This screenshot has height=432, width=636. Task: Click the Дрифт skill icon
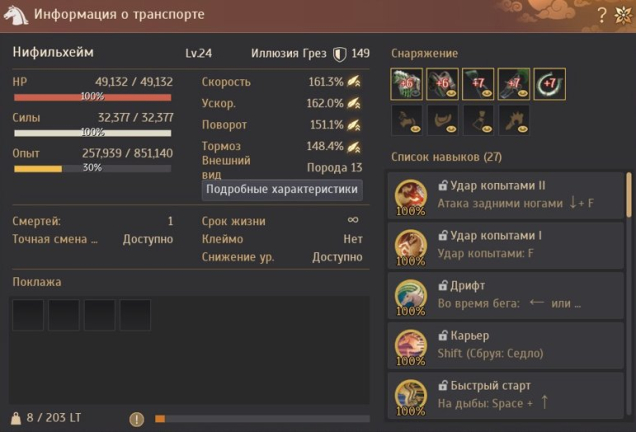tap(410, 297)
